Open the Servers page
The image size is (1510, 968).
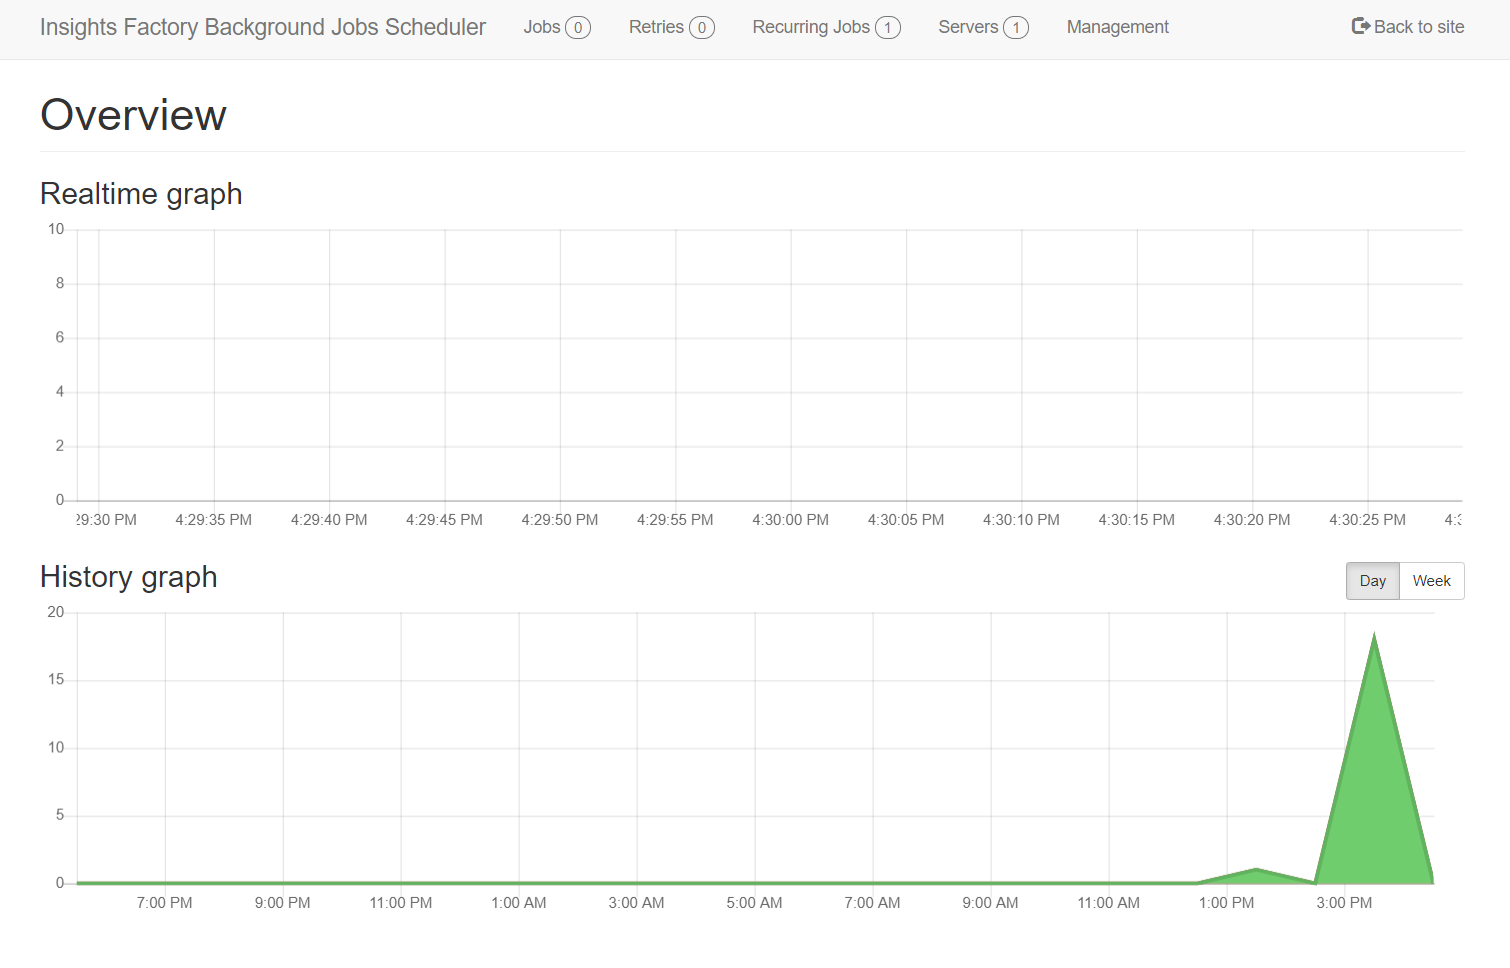point(967,27)
